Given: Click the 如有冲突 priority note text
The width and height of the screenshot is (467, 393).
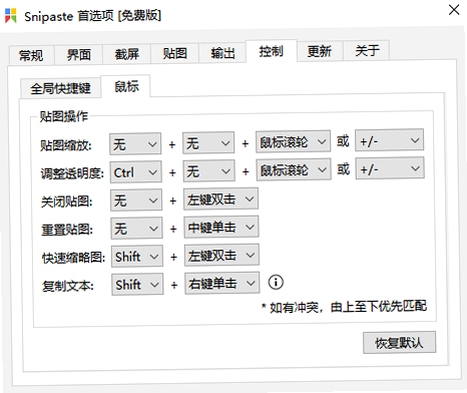Looking at the screenshot, I should click(x=344, y=307).
